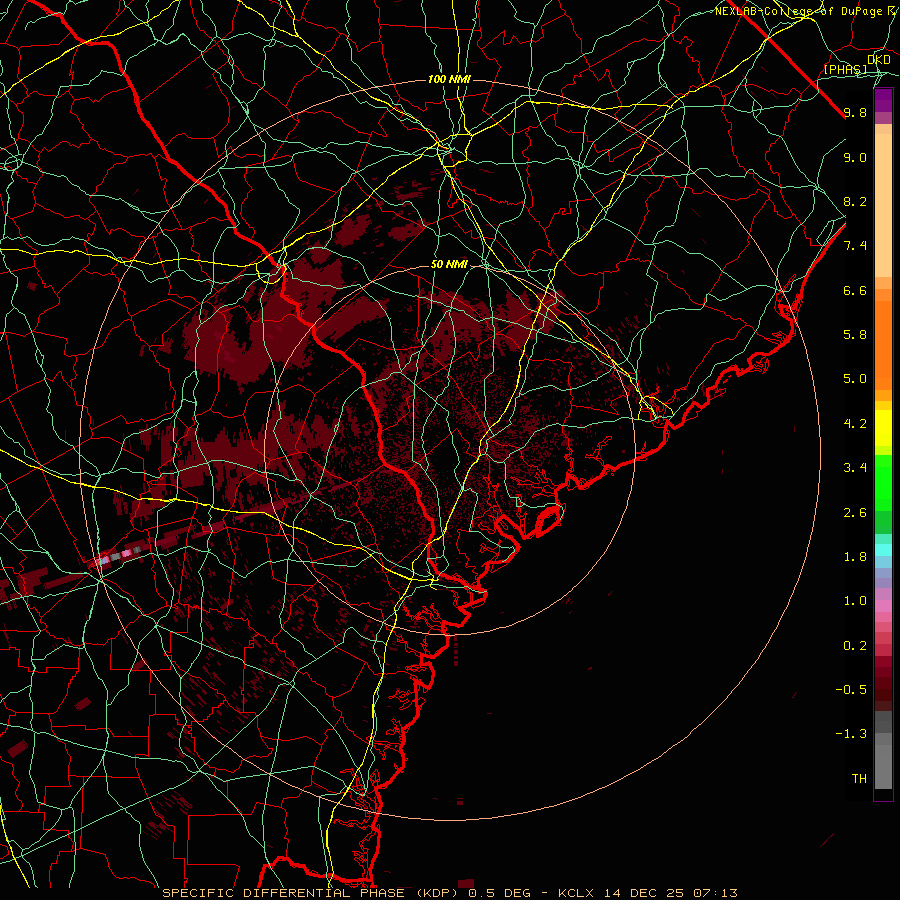Image resolution: width=900 pixels, height=900 pixels.
Task: Click the 100 NMI range ring label
Action: [449, 79]
